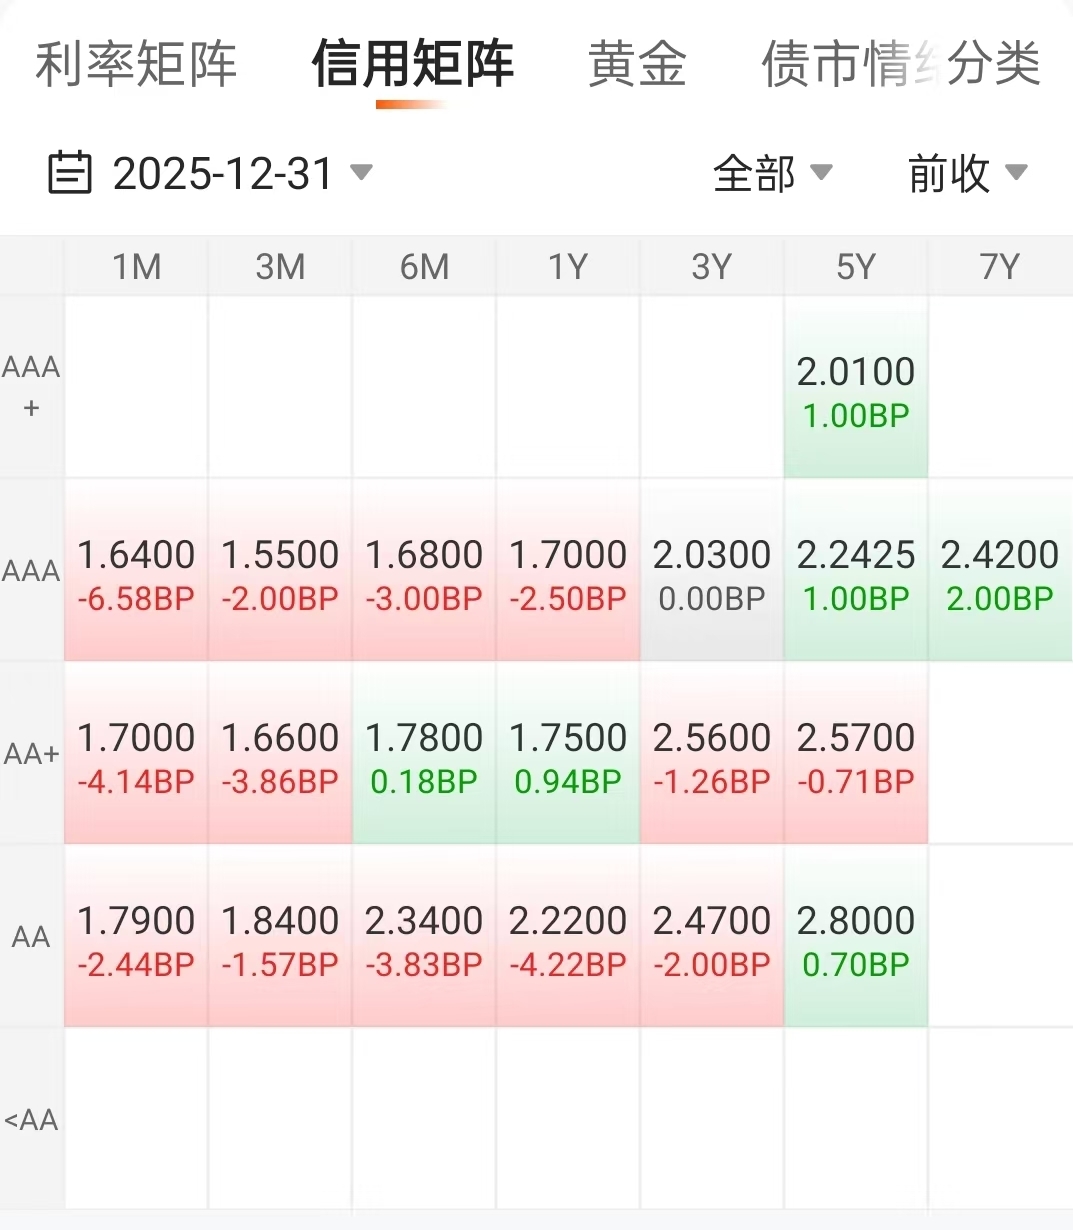Open the 黄金 tab
This screenshot has height=1230, width=1073.
(637, 64)
